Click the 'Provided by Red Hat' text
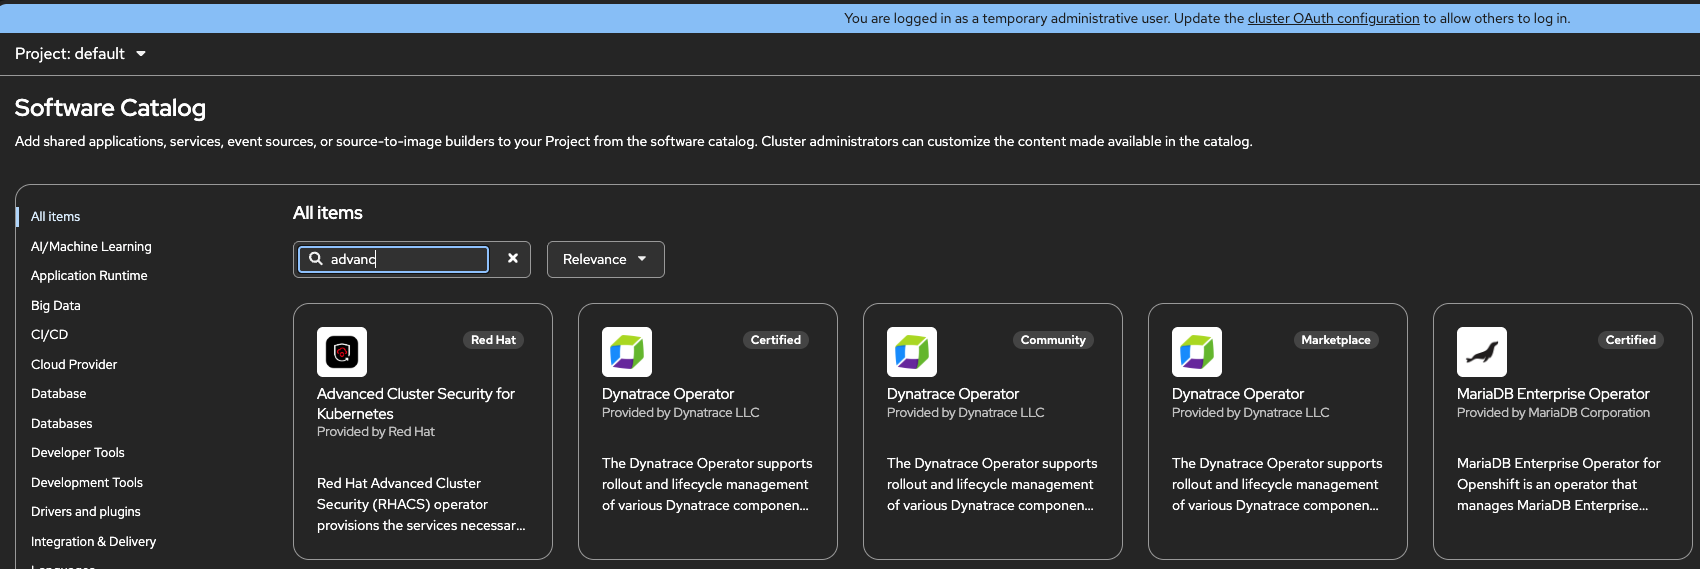Viewport: 1700px width, 569px height. (376, 432)
